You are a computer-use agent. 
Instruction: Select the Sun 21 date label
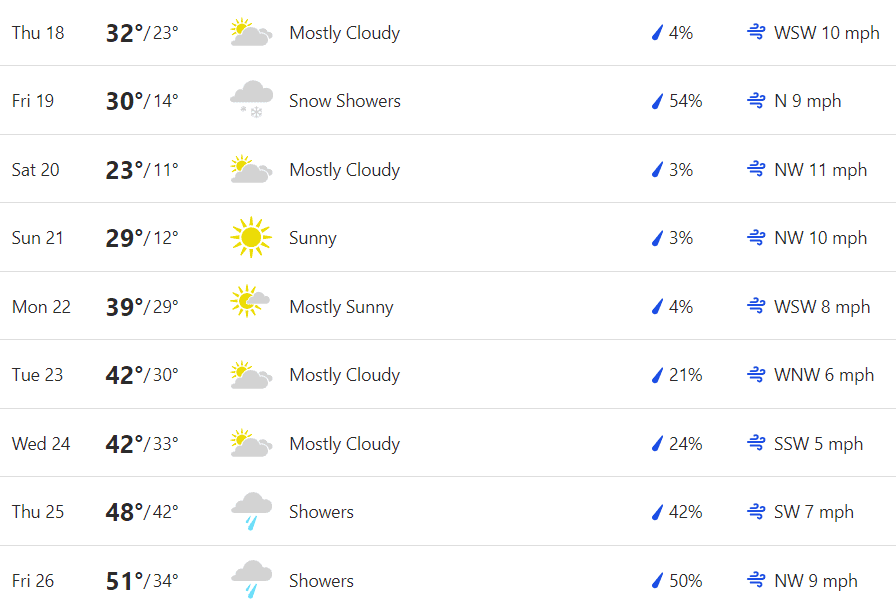point(38,238)
